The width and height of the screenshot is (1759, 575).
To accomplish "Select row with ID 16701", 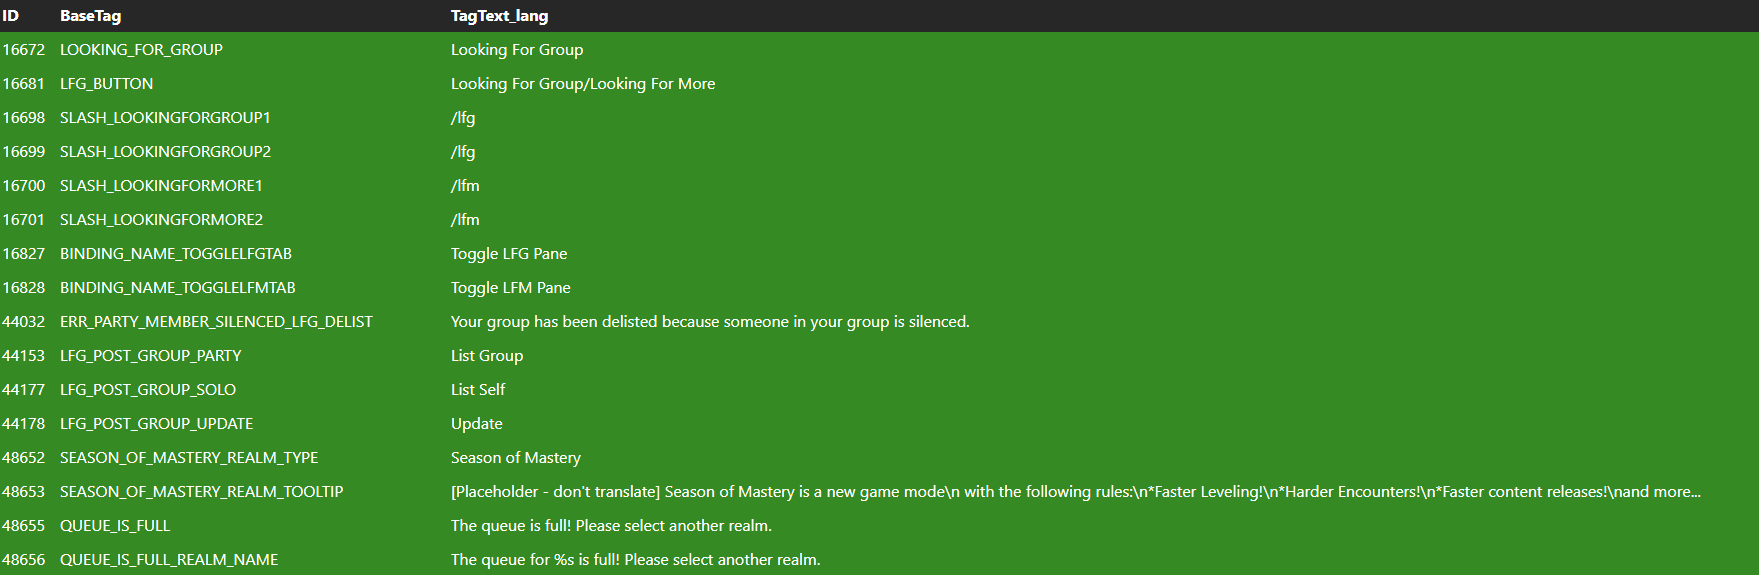I will point(24,220).
